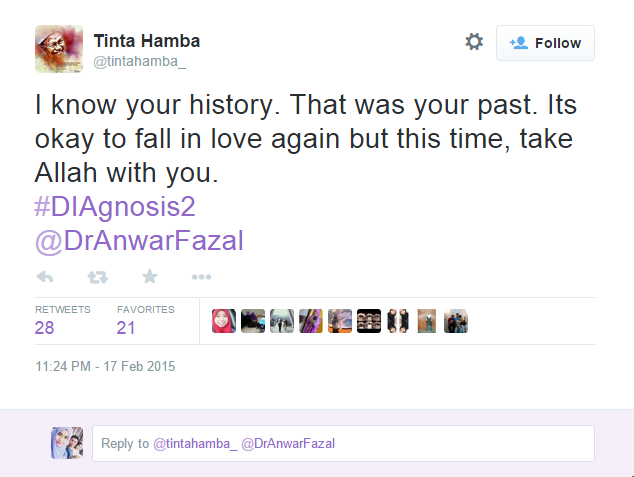Screen dimensions: 634x477
Task: Open the tweet timestamp 11:24 PM - 17 Feb 2015
Action: [x=105, y=367]
